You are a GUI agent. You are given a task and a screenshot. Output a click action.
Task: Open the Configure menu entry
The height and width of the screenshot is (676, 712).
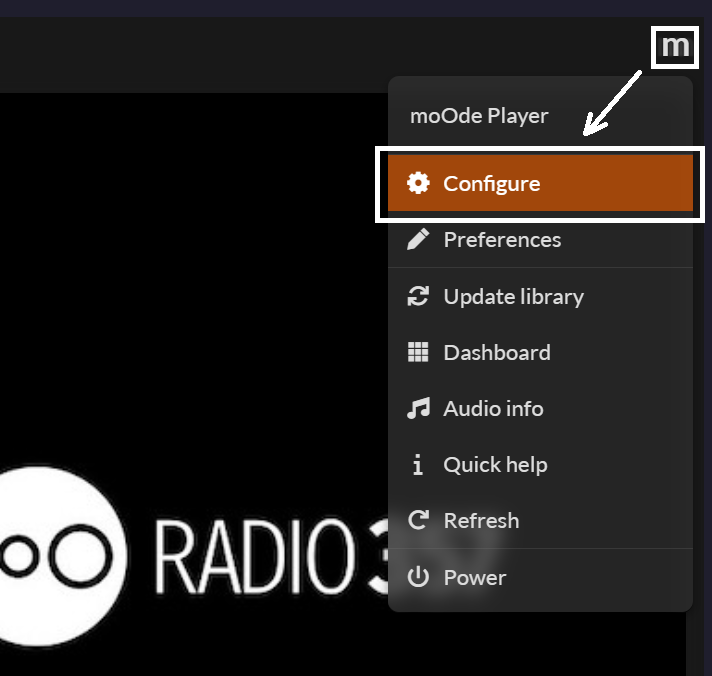click(x=491, y=184)
